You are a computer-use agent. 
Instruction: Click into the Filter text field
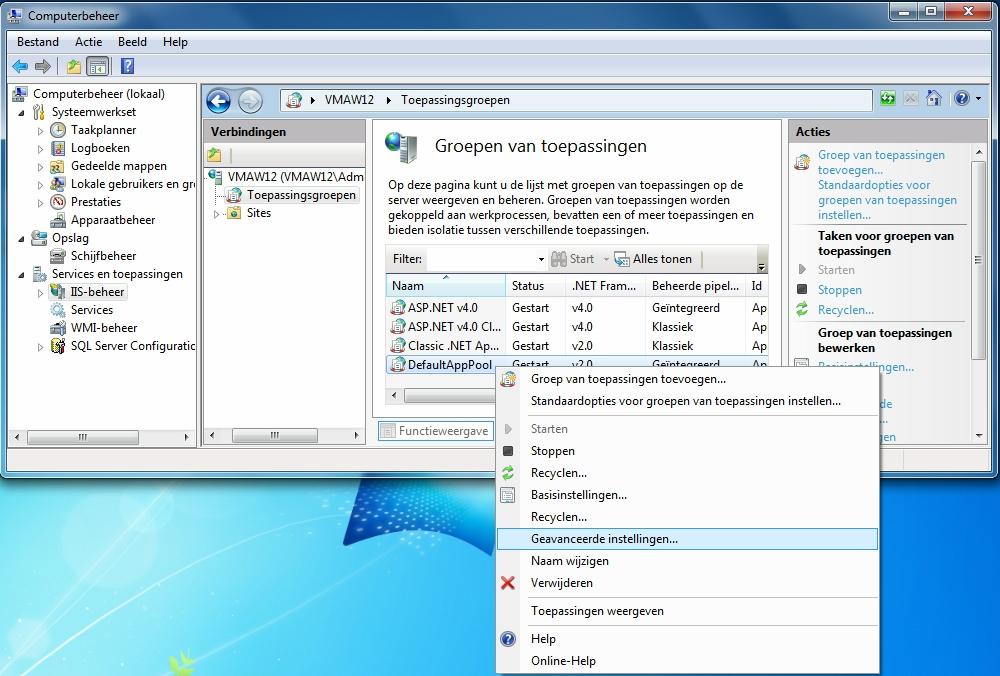[x=482, y=259]
